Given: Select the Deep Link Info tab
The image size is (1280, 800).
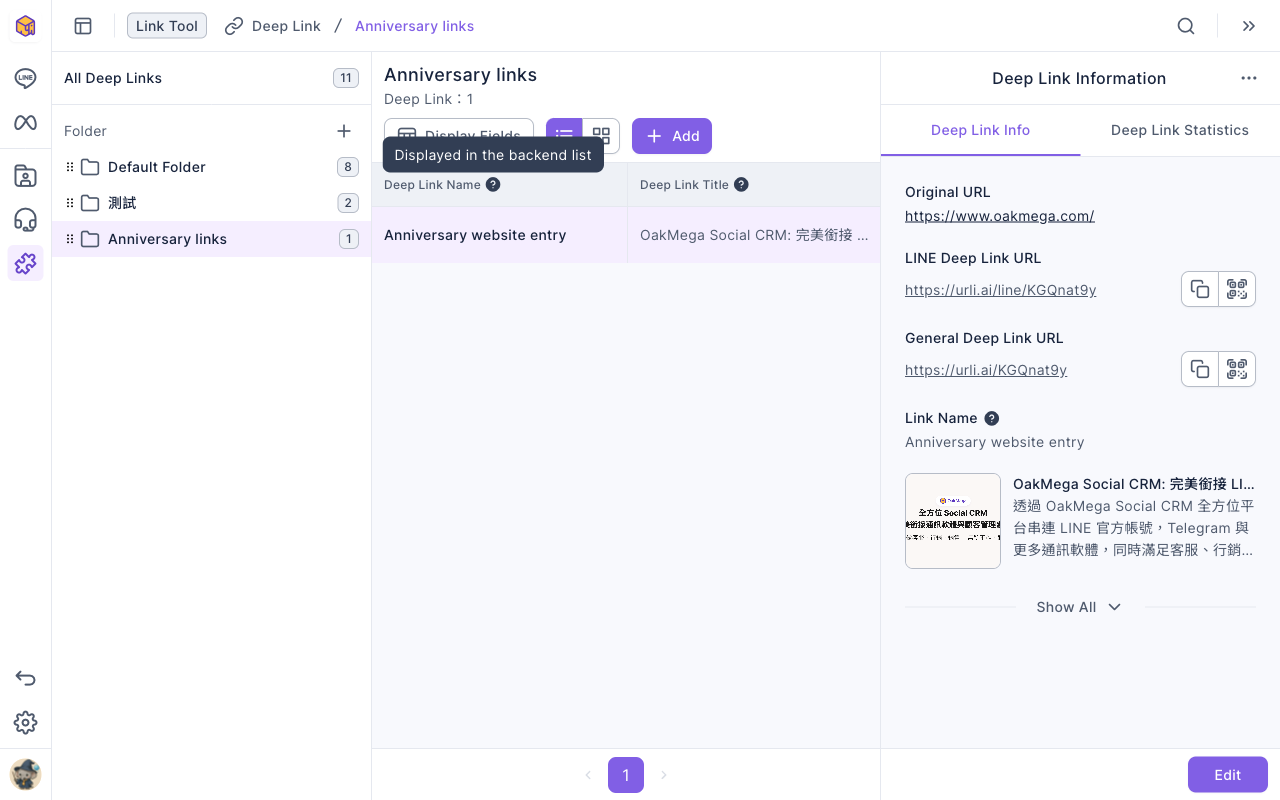Looking at the screenshot, I should tap(980, 130).
